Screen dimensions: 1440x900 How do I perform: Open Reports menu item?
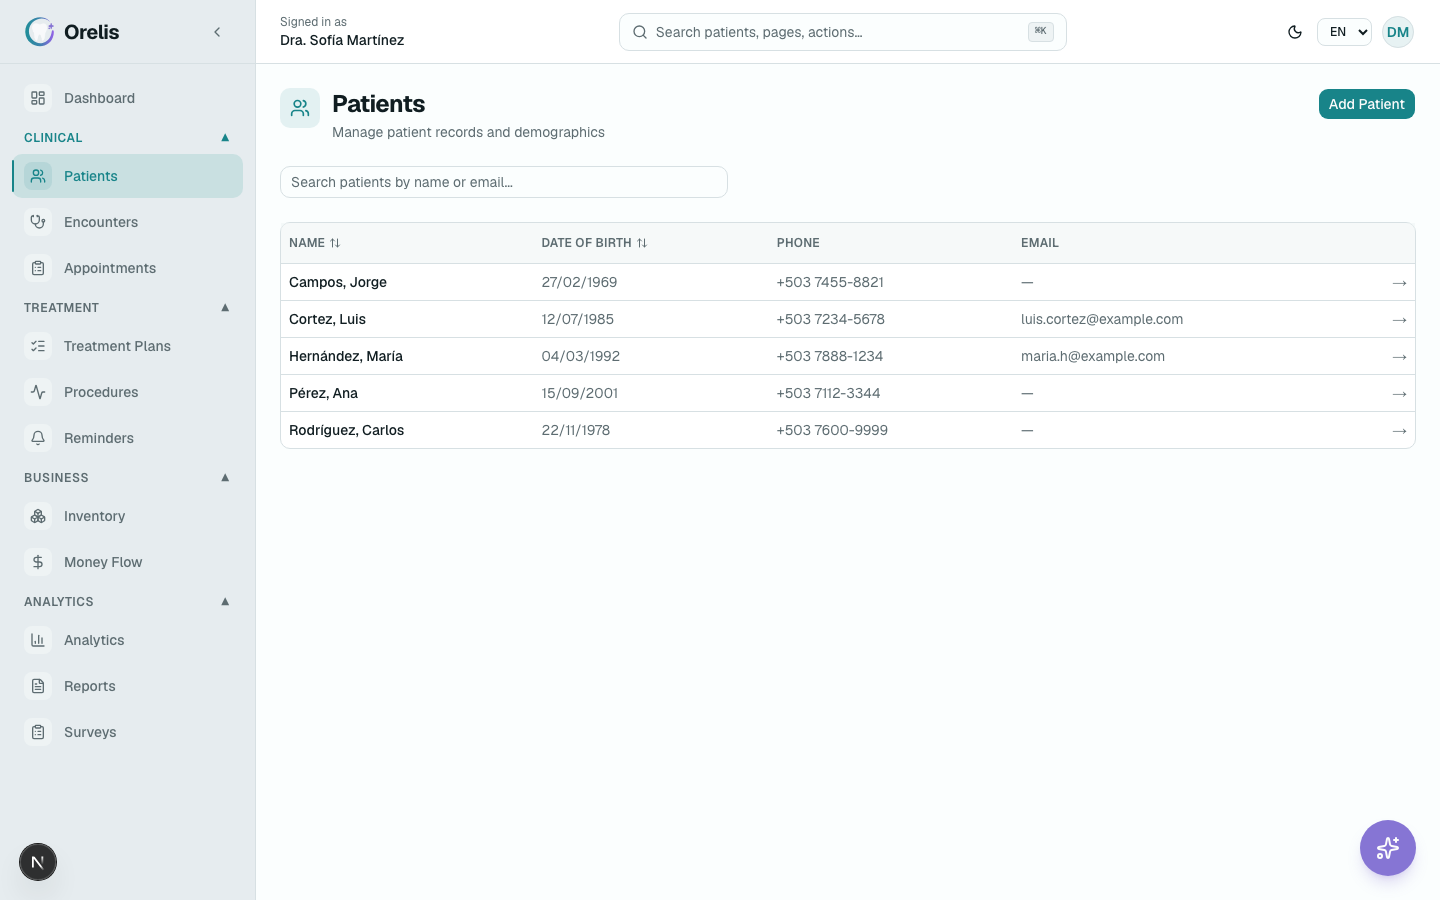coord(128,686)
